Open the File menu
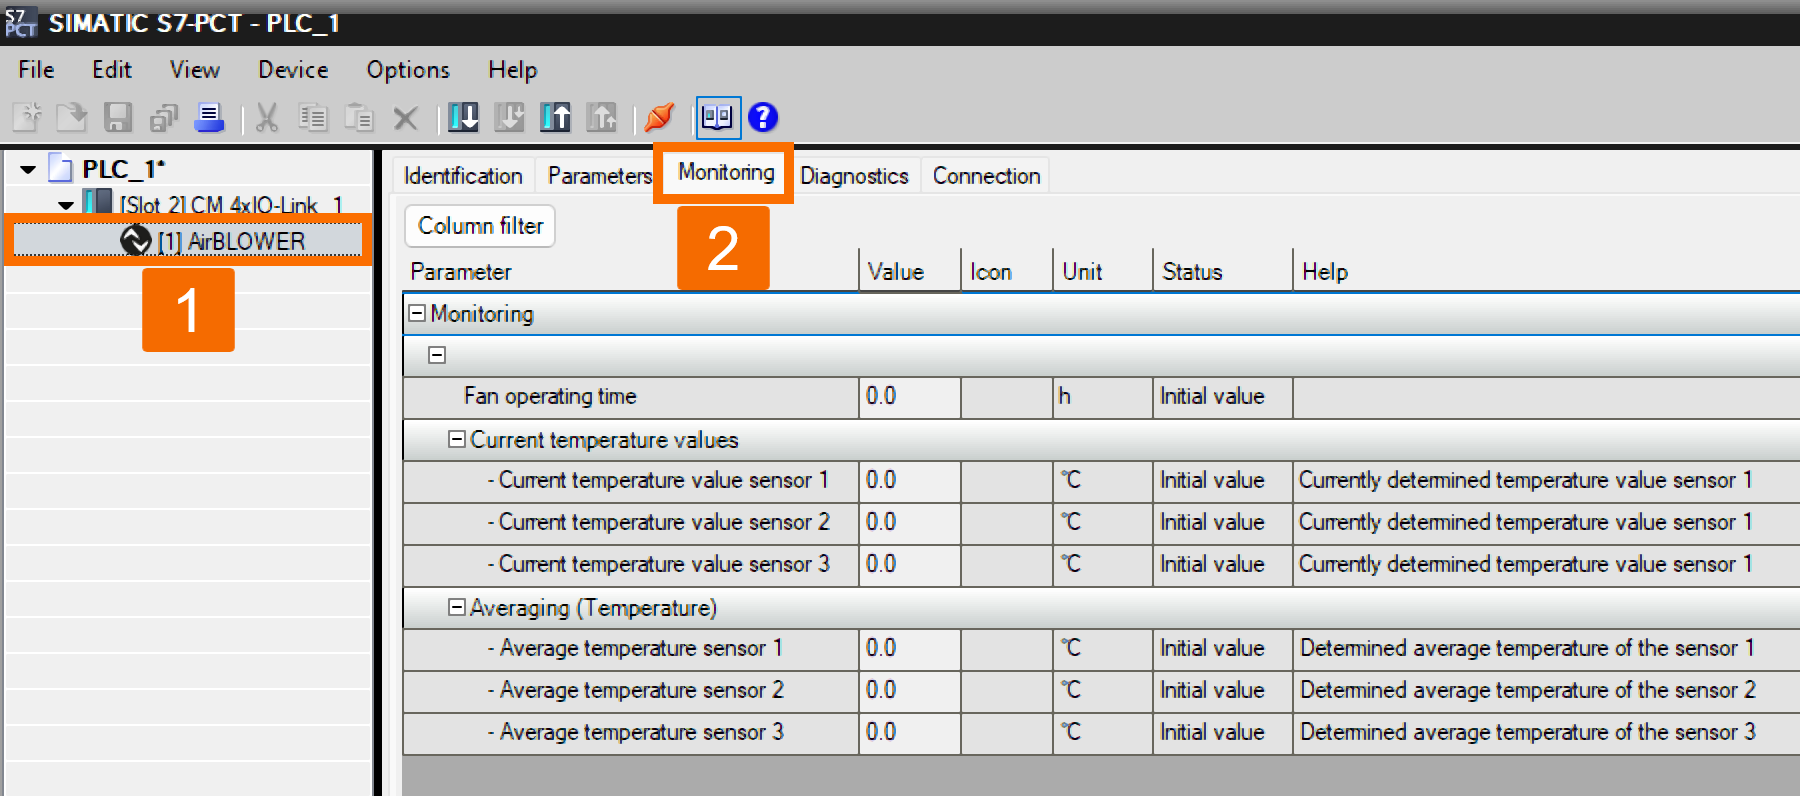Screen dimensions: 1800x796 (36, 70)
